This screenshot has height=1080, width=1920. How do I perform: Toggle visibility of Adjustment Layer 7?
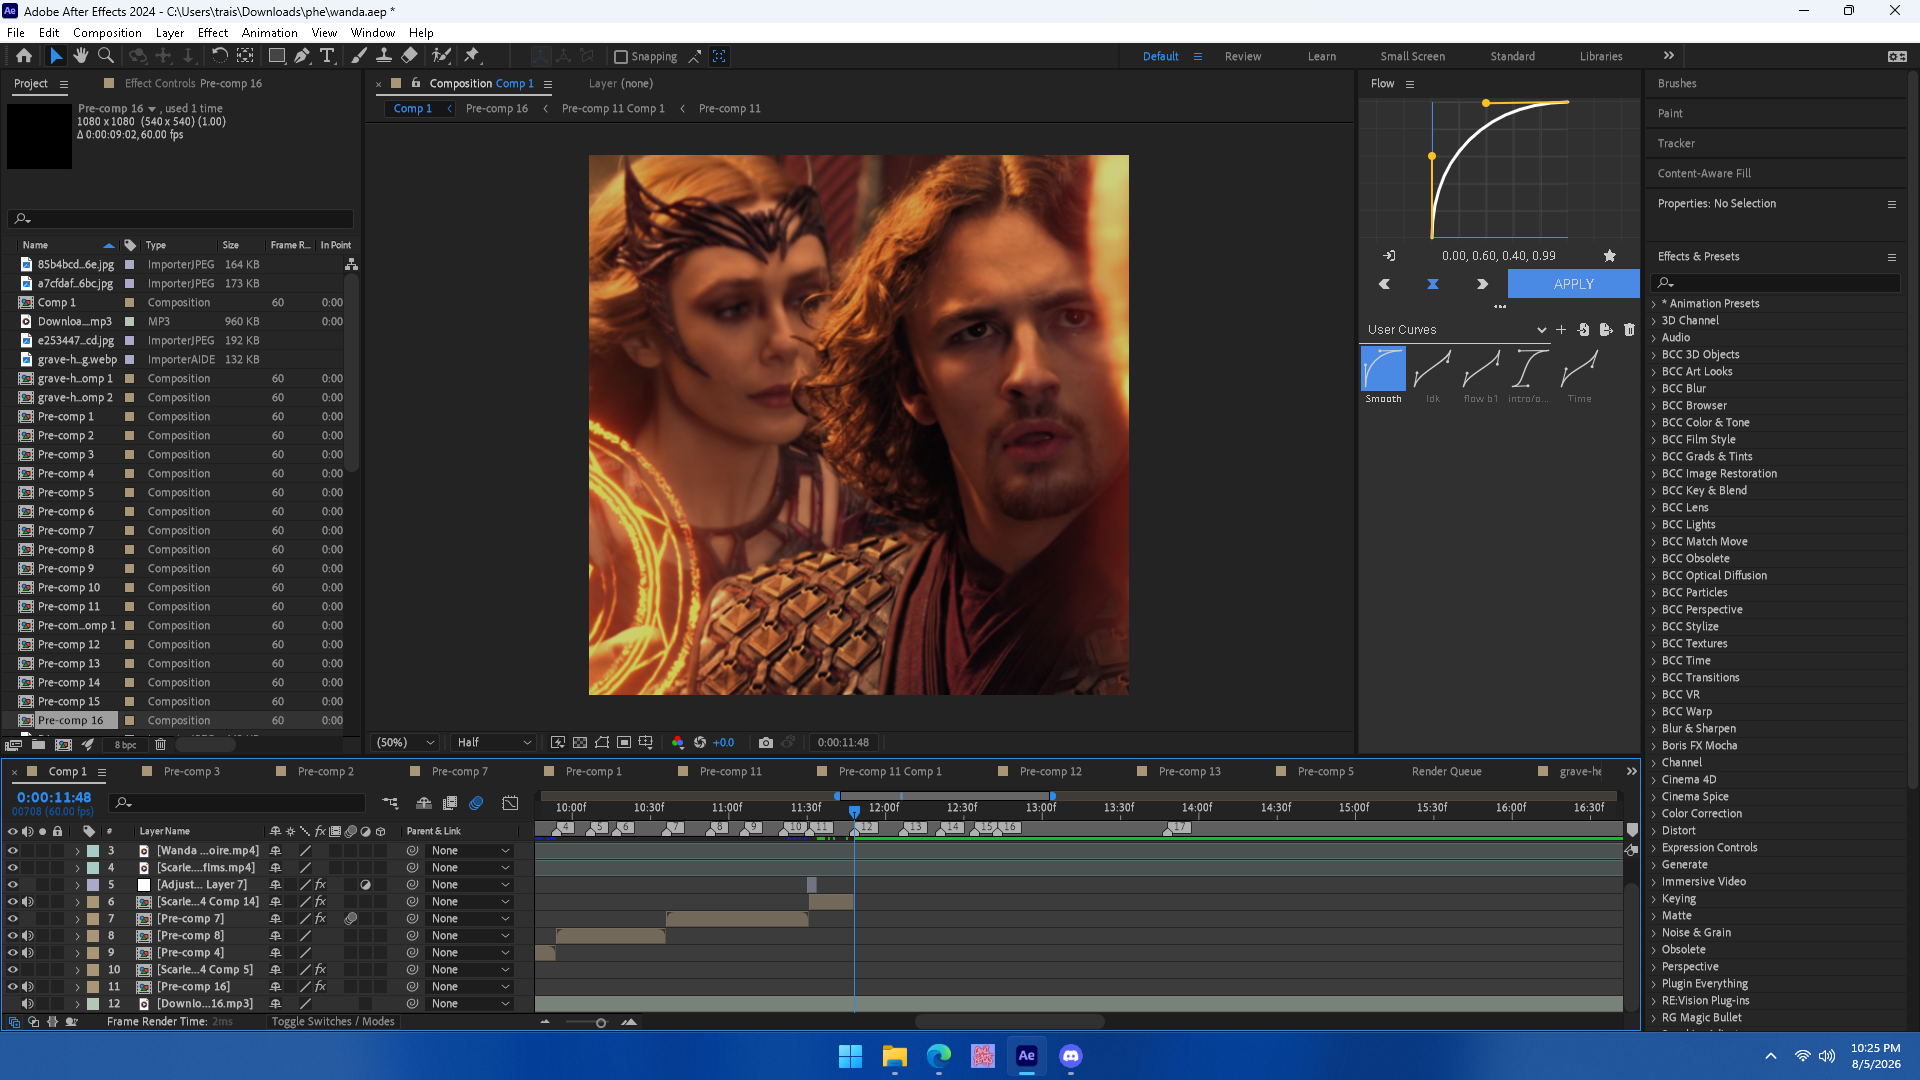[x=12, y=885]
